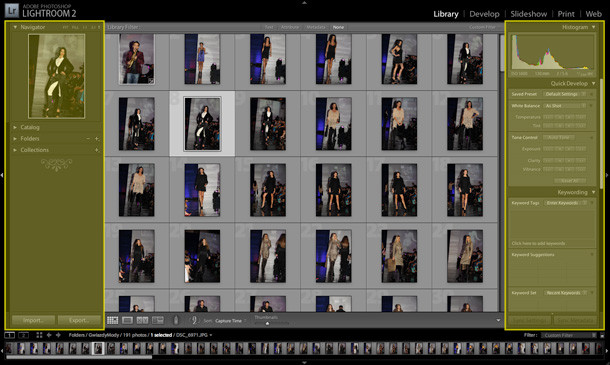Image resolution: width=610 pixels, height=365 pixels.
Task: Open Survey view icon in toolbar
Action: point(158,320)
